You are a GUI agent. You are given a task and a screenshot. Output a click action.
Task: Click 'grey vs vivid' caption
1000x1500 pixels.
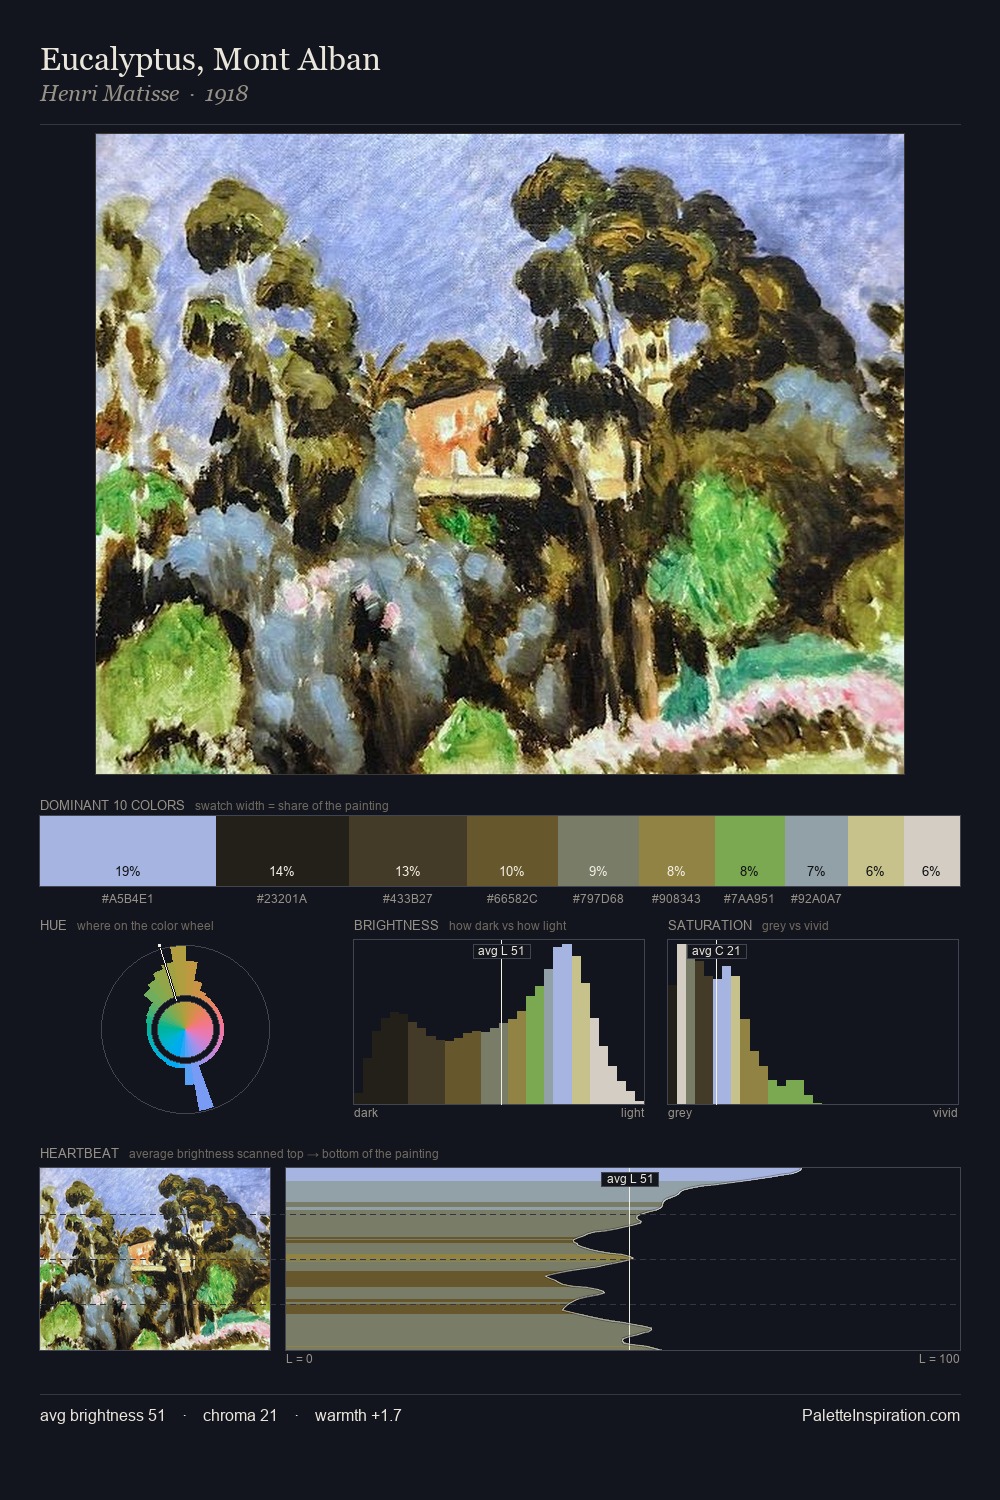tap(795, 926)
